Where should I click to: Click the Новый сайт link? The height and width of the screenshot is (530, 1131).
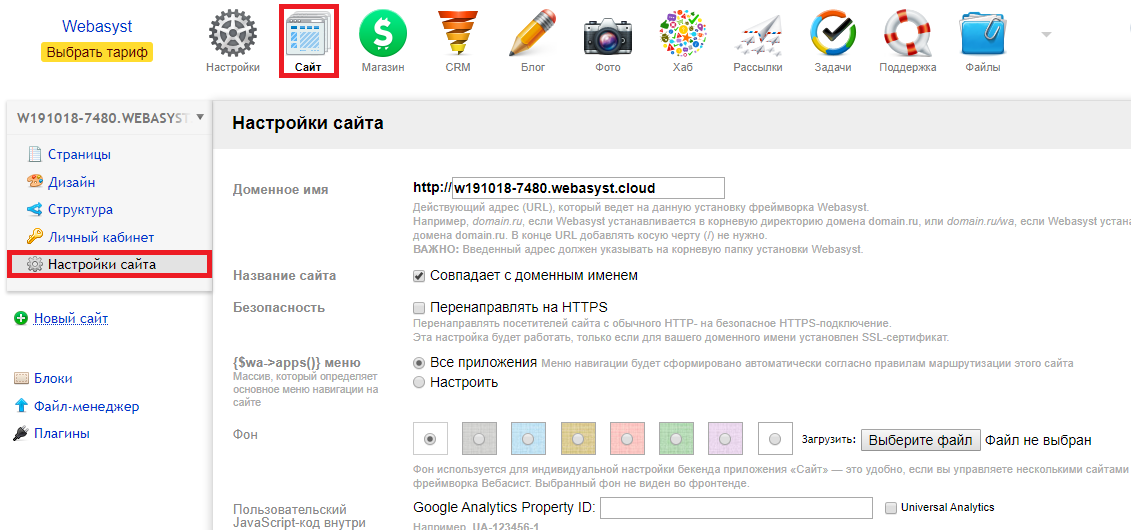[71, 318]
